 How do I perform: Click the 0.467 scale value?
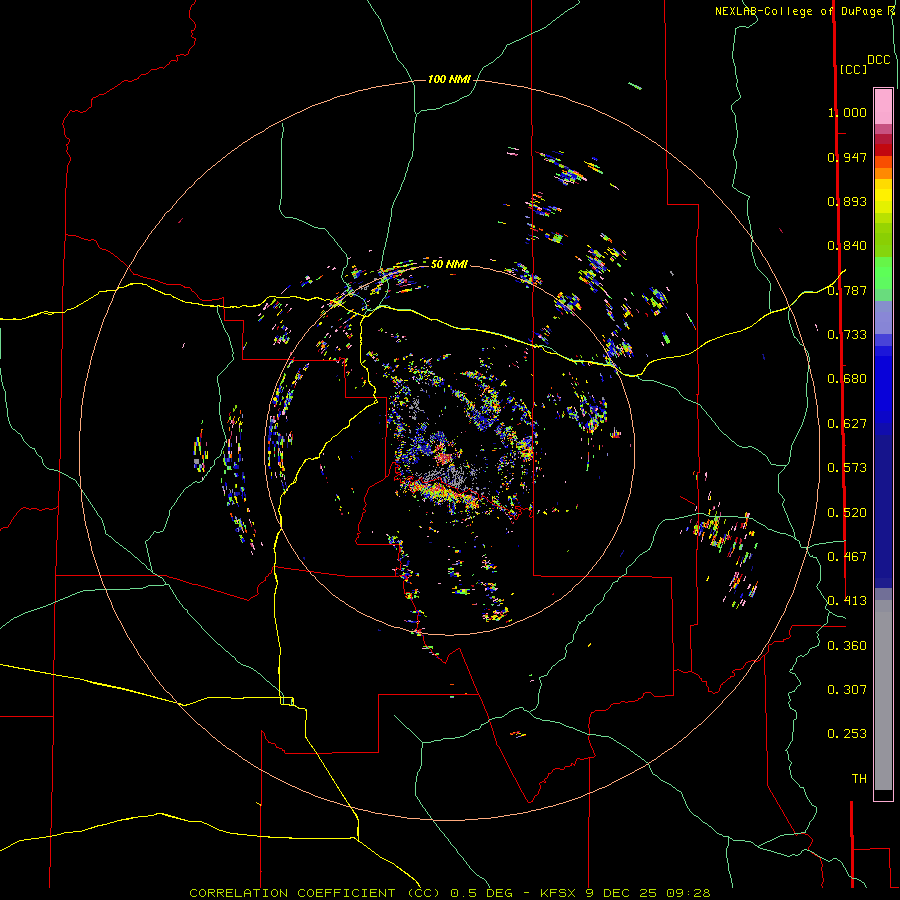click(847, 557)
